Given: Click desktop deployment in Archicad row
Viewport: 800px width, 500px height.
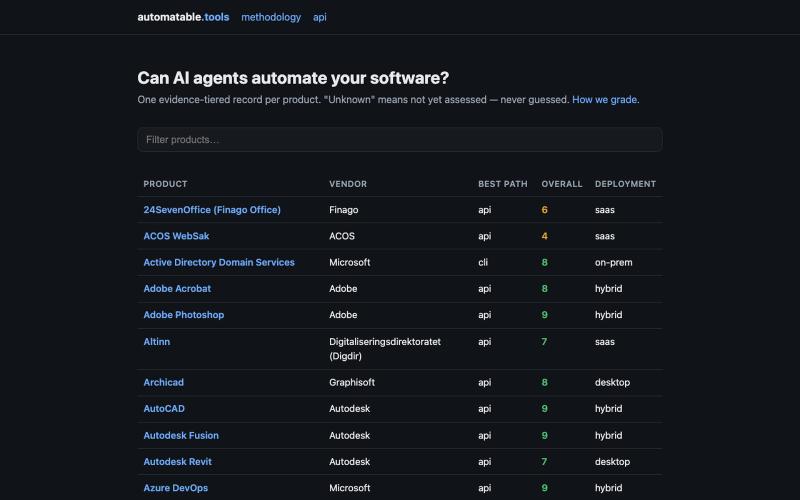Looking at the screenshot, I should pos(612,382).
